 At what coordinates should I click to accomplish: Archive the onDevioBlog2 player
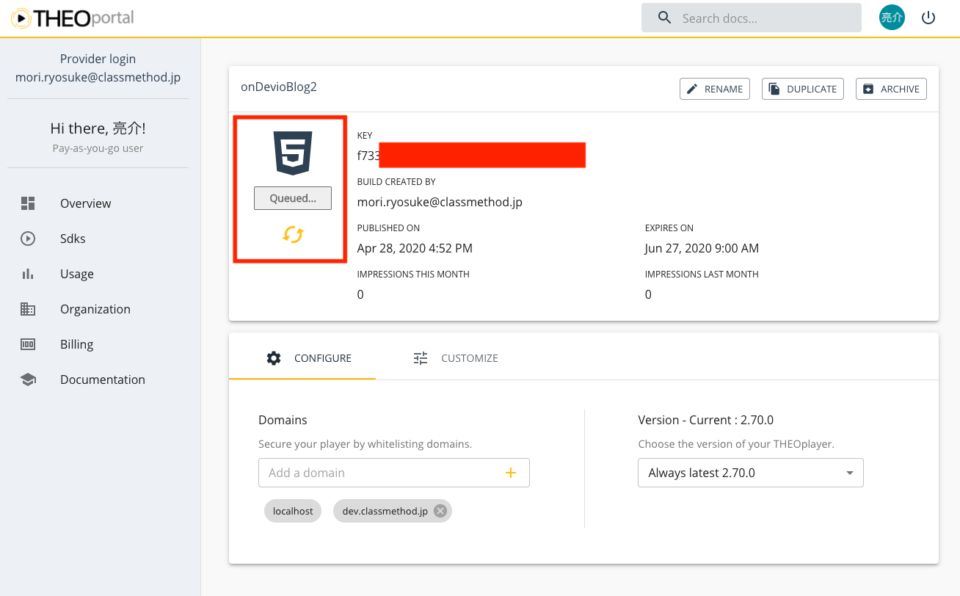890,88
